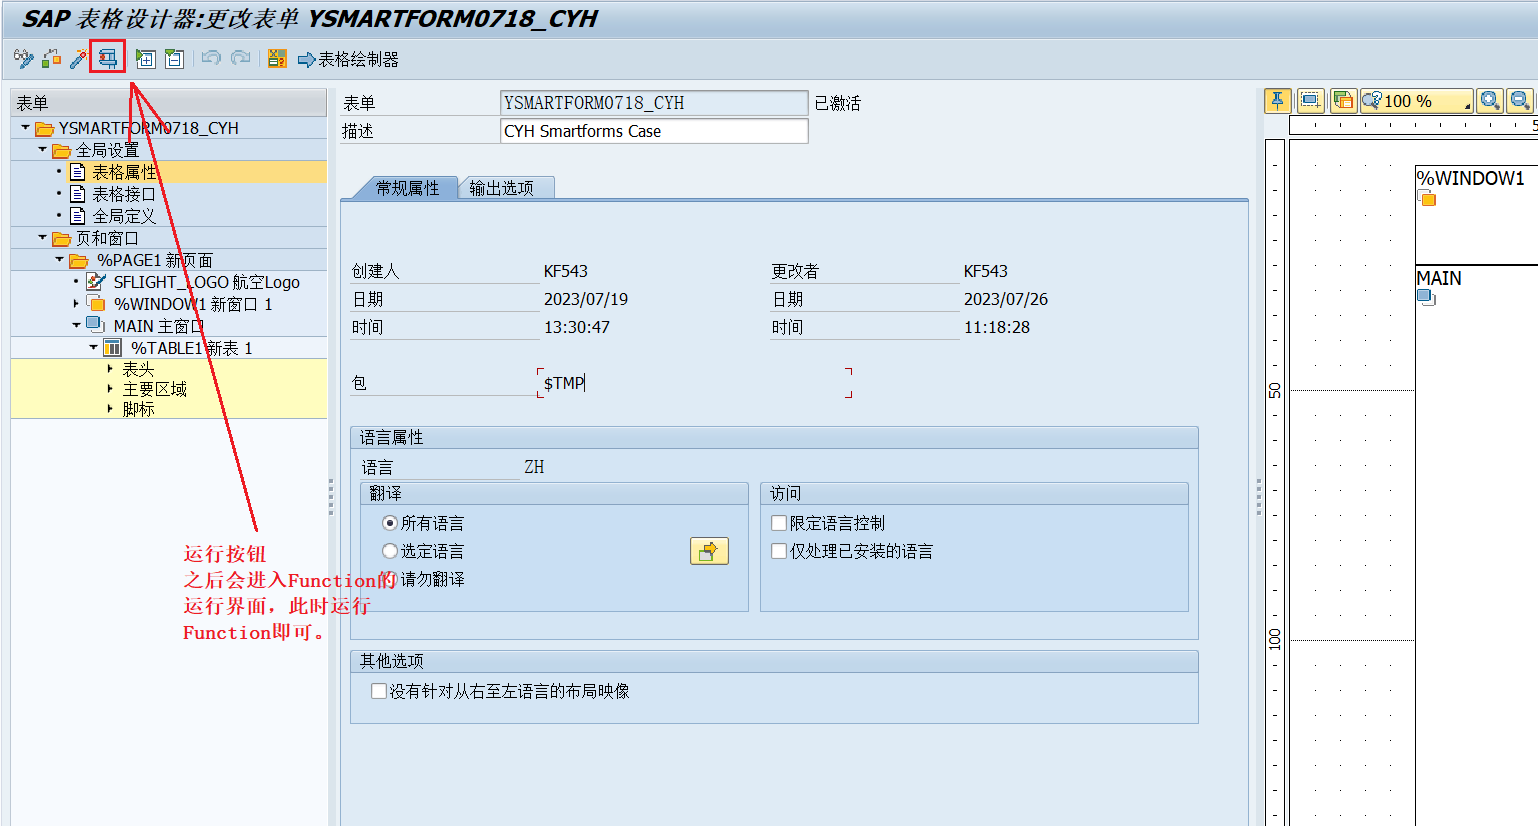Viewport: 1538px width, 826px height.
Task: Click the Activate form wand icon
Action: 78,59
